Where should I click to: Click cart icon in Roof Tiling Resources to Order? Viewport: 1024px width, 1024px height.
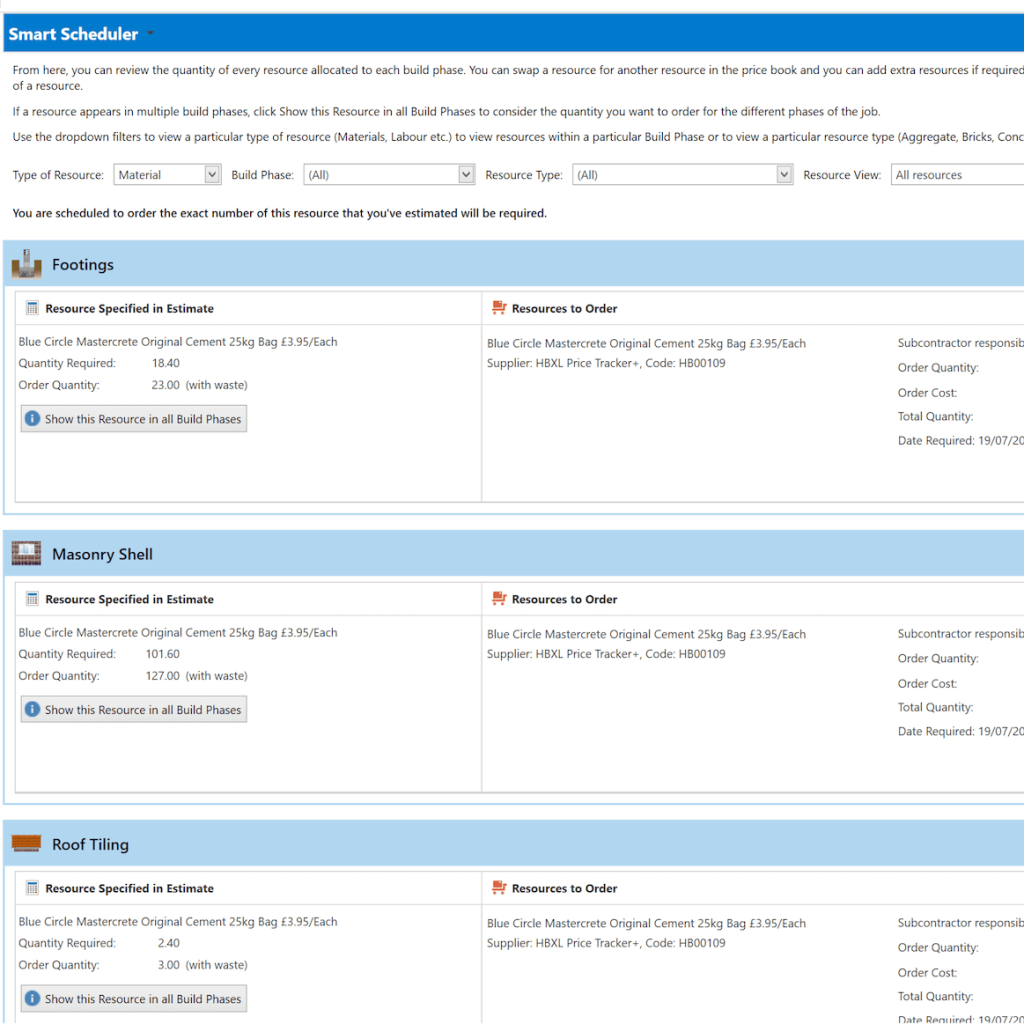[x=500, y=888]
